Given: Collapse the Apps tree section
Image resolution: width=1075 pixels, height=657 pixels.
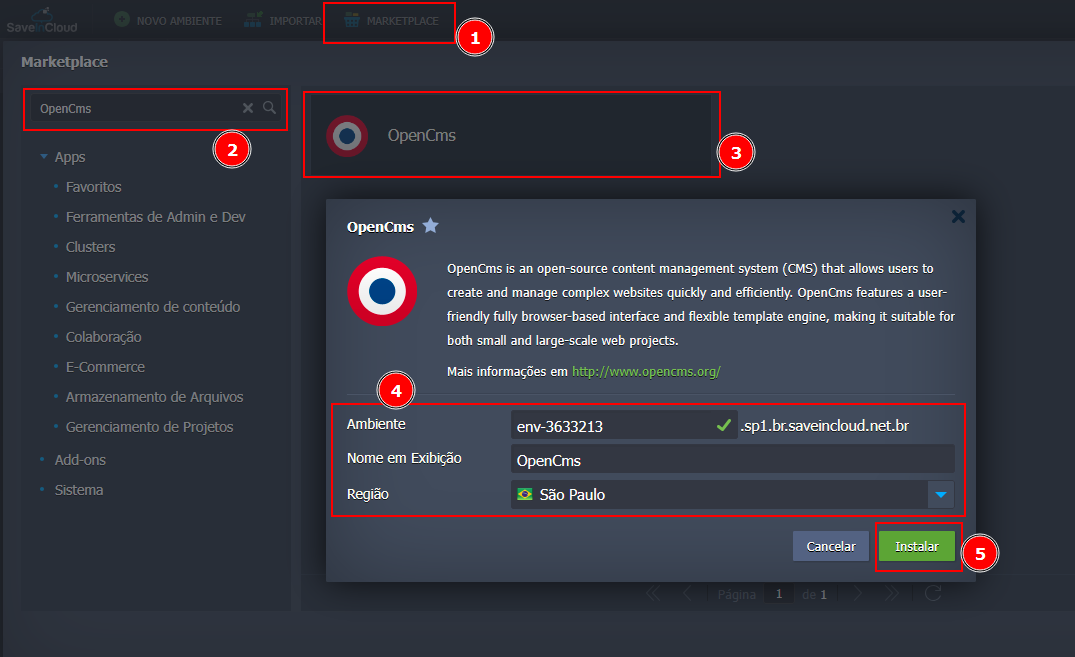Looking at the screenshot, I should 44,157.
